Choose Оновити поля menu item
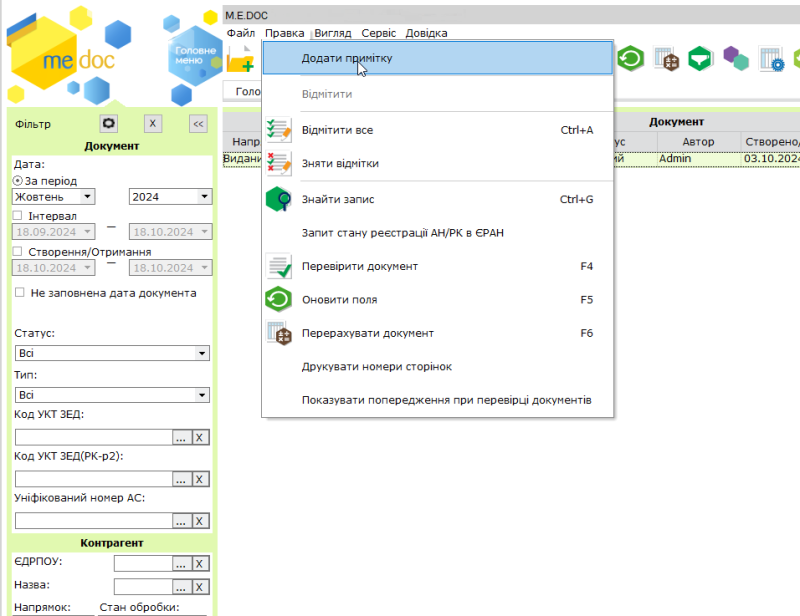The height and width of the screenshot is (616, 800). [438, 300]
